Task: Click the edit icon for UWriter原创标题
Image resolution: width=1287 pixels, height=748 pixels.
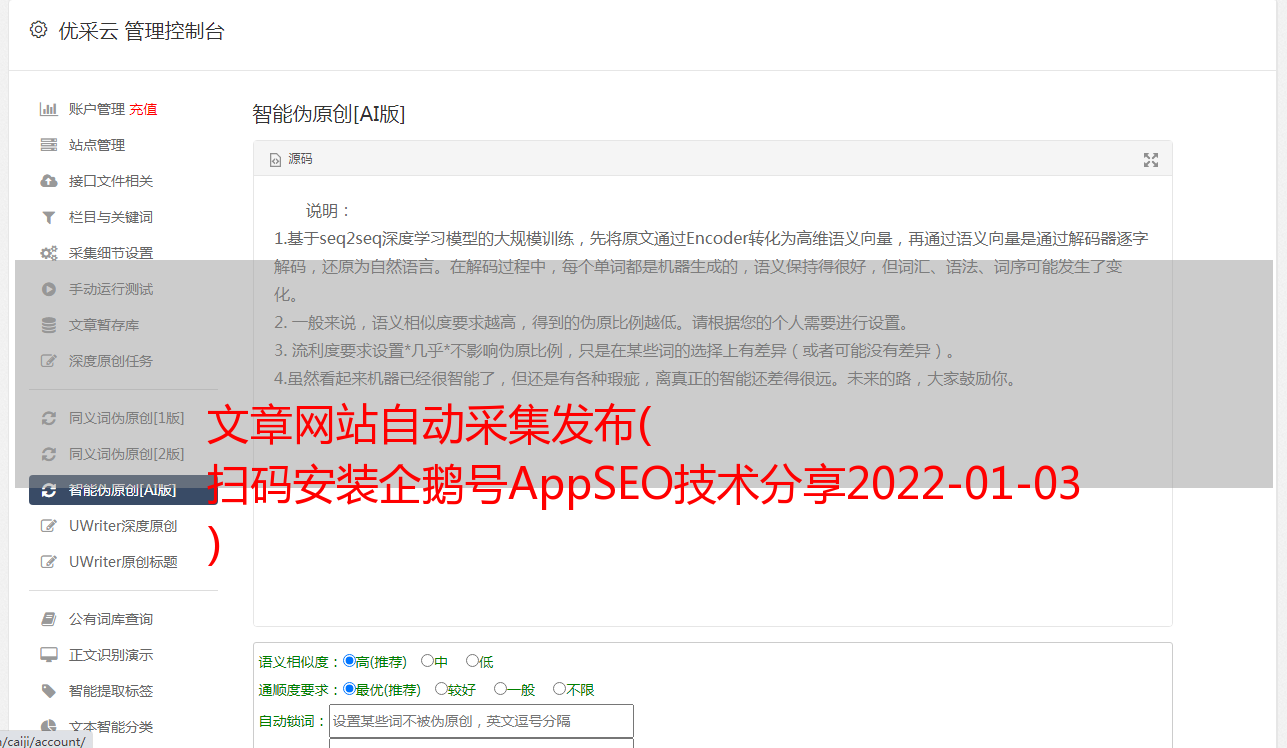Action: coord(48,562)
